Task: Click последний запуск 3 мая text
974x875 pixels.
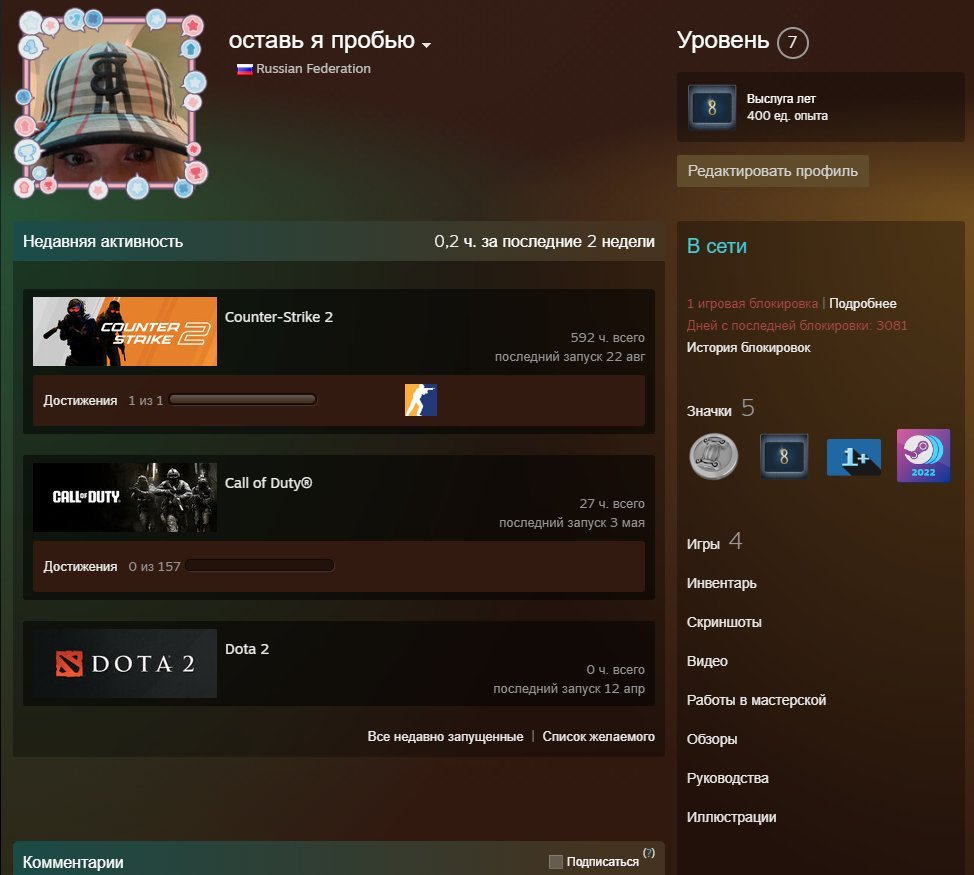Action: (571, 523)
